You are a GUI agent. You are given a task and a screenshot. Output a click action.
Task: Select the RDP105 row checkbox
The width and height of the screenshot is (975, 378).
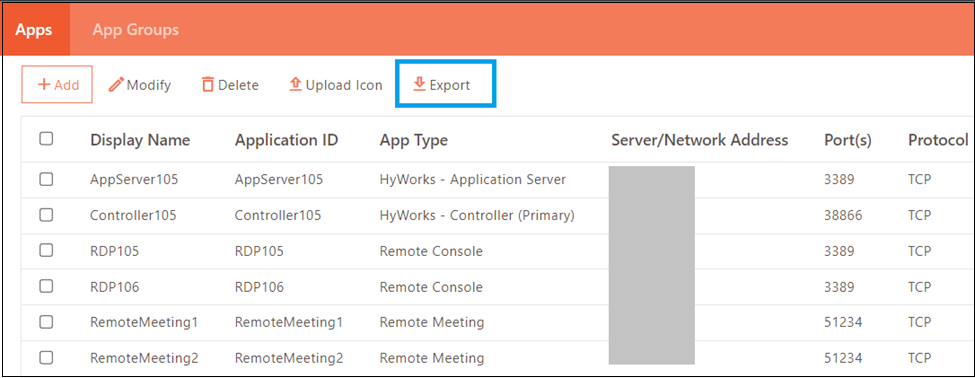[x=46, y=251]
